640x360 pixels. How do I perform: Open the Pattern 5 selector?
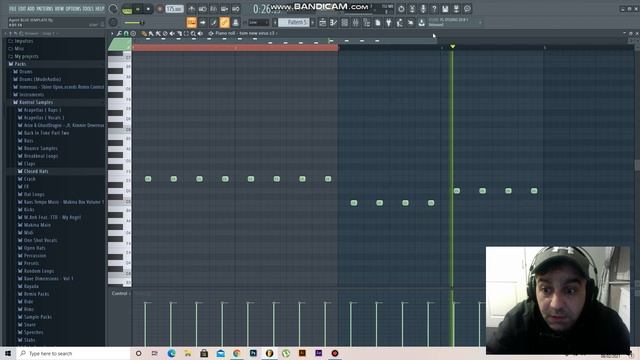pos(294,22)
